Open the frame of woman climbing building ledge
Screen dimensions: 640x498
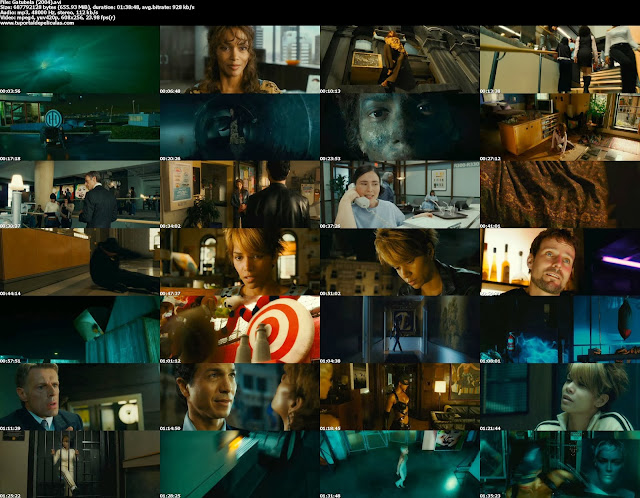click(400, 60)
